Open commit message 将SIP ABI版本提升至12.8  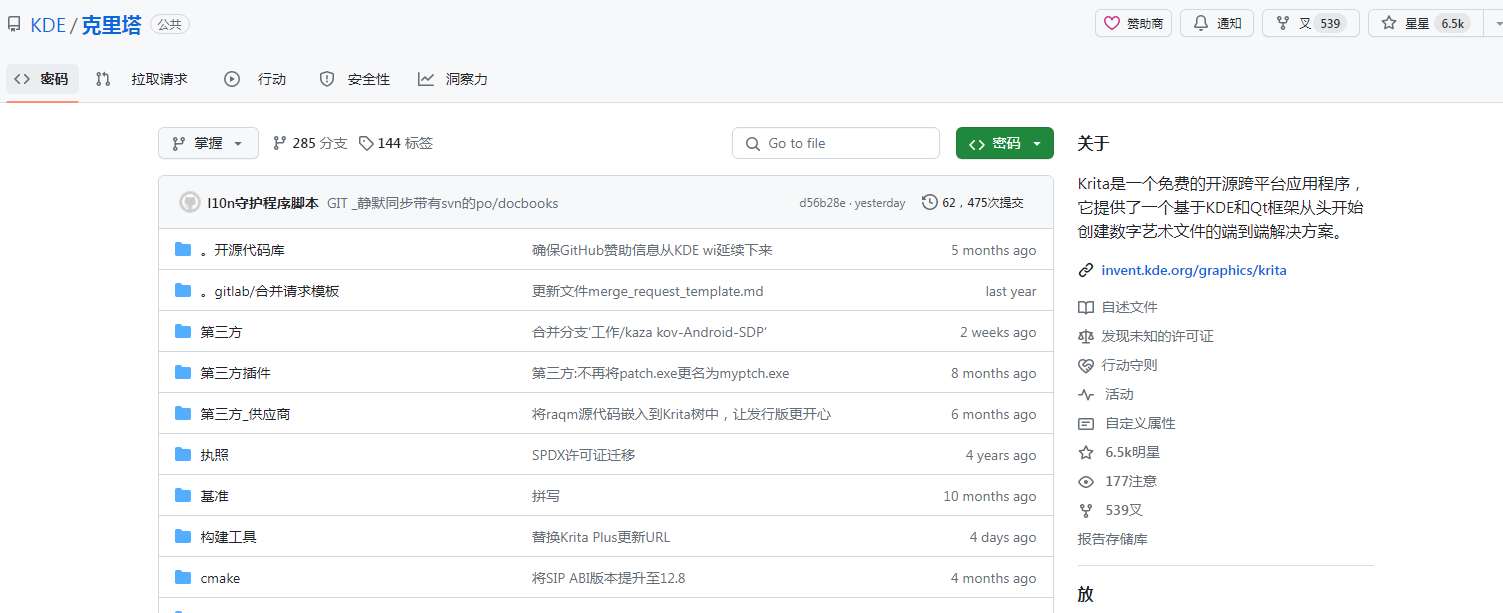(x=608, y=578)
